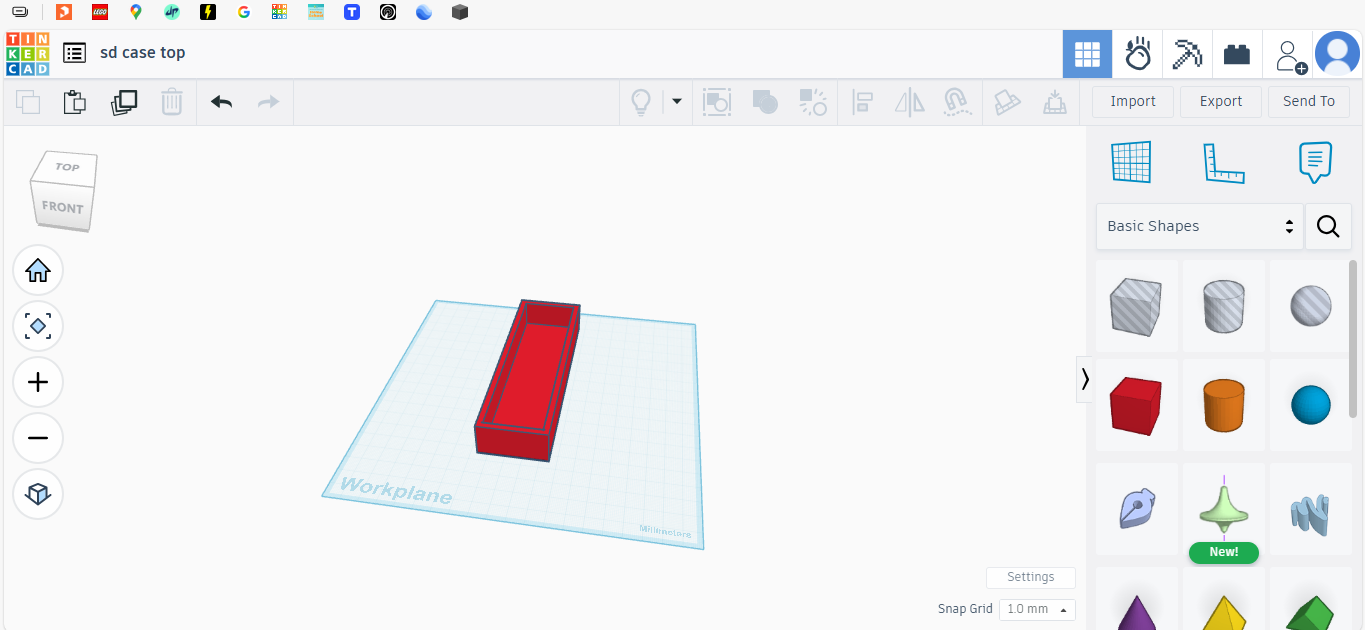
Task: Click the Export button
Action: click(x=1221, y=101)
